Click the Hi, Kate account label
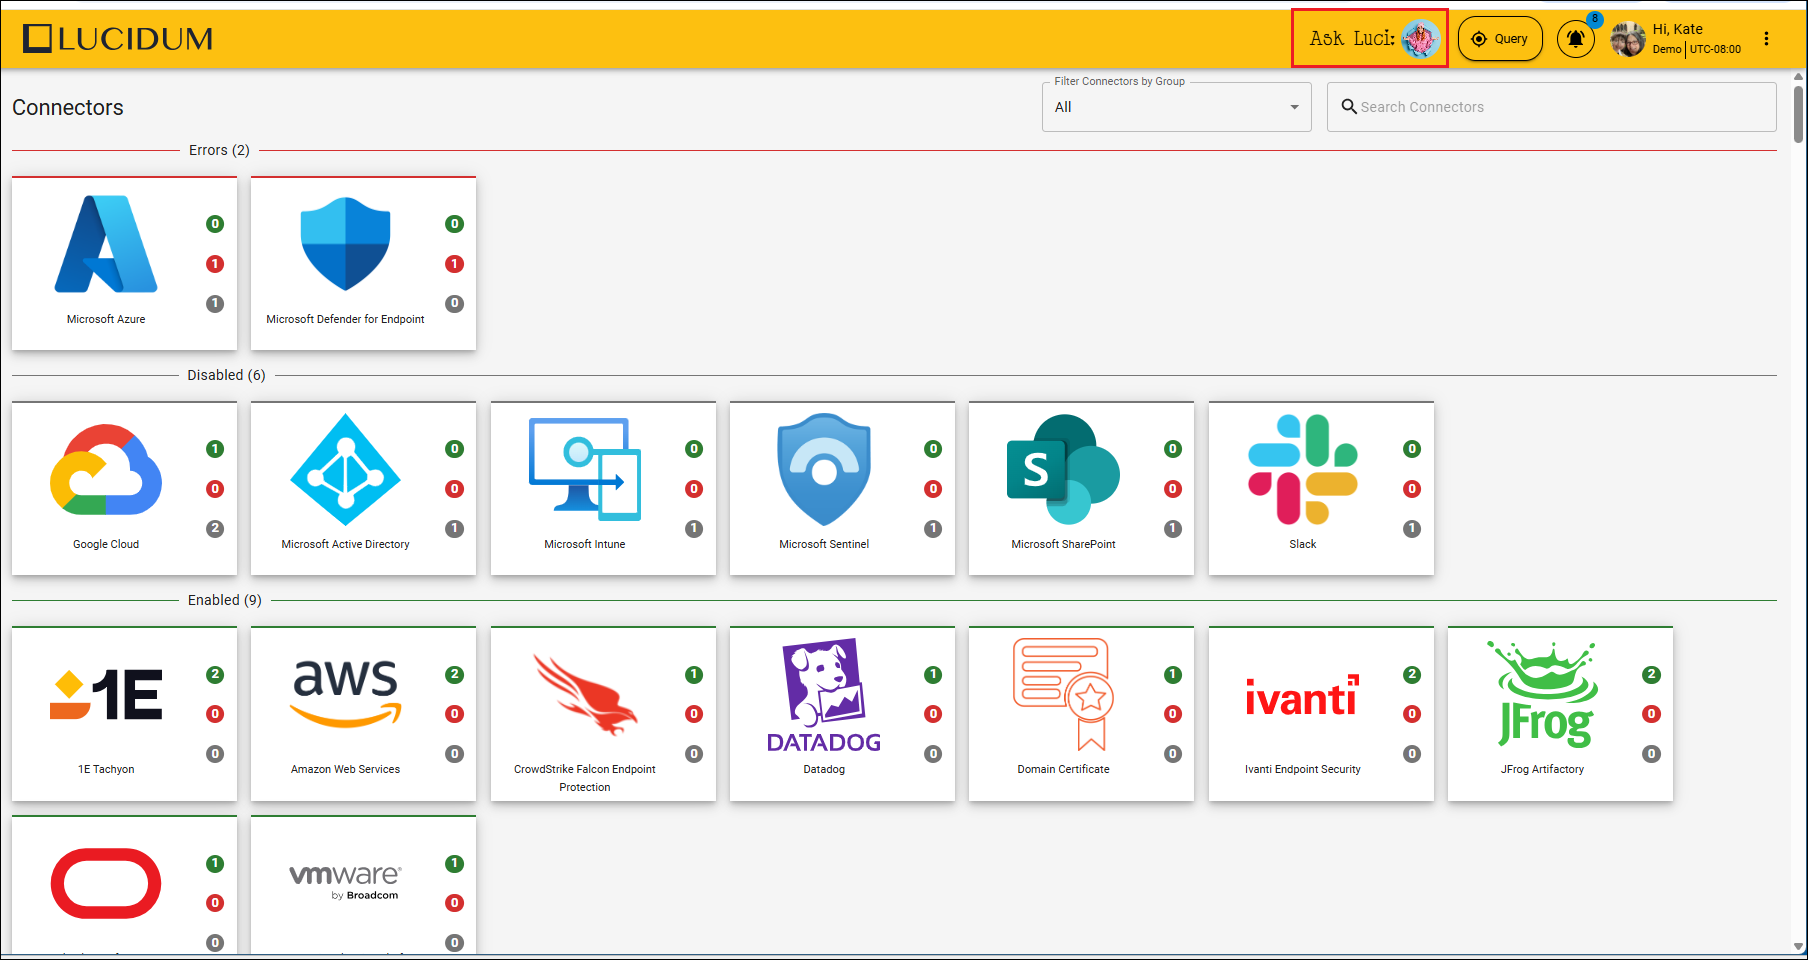The image size is (1808, 960). click(x=1677, y=29)
